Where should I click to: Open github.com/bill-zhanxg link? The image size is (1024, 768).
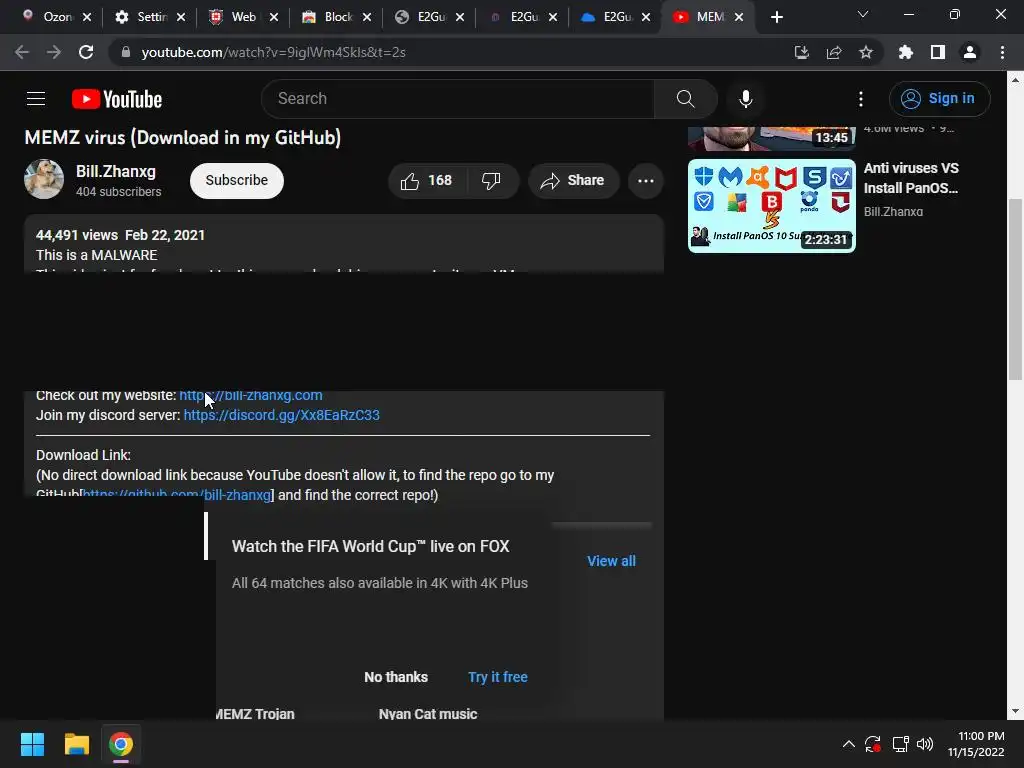pos(176,494)
